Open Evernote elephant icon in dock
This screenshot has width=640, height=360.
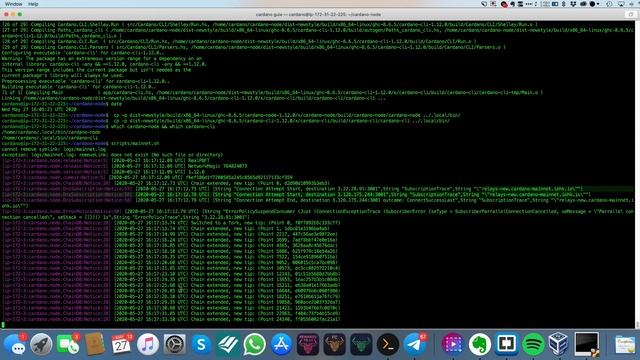point(480,344)
